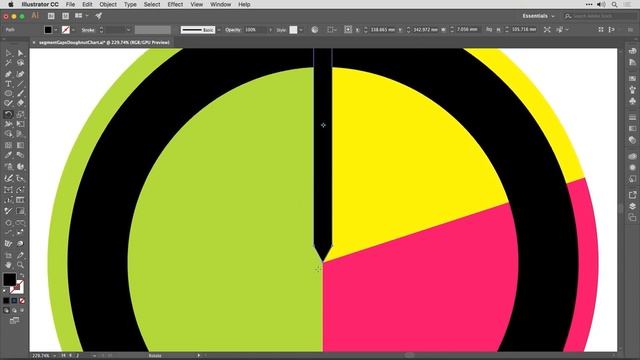Select the Pen tool
The image size is (640, 360).
(x=8, y=74)
